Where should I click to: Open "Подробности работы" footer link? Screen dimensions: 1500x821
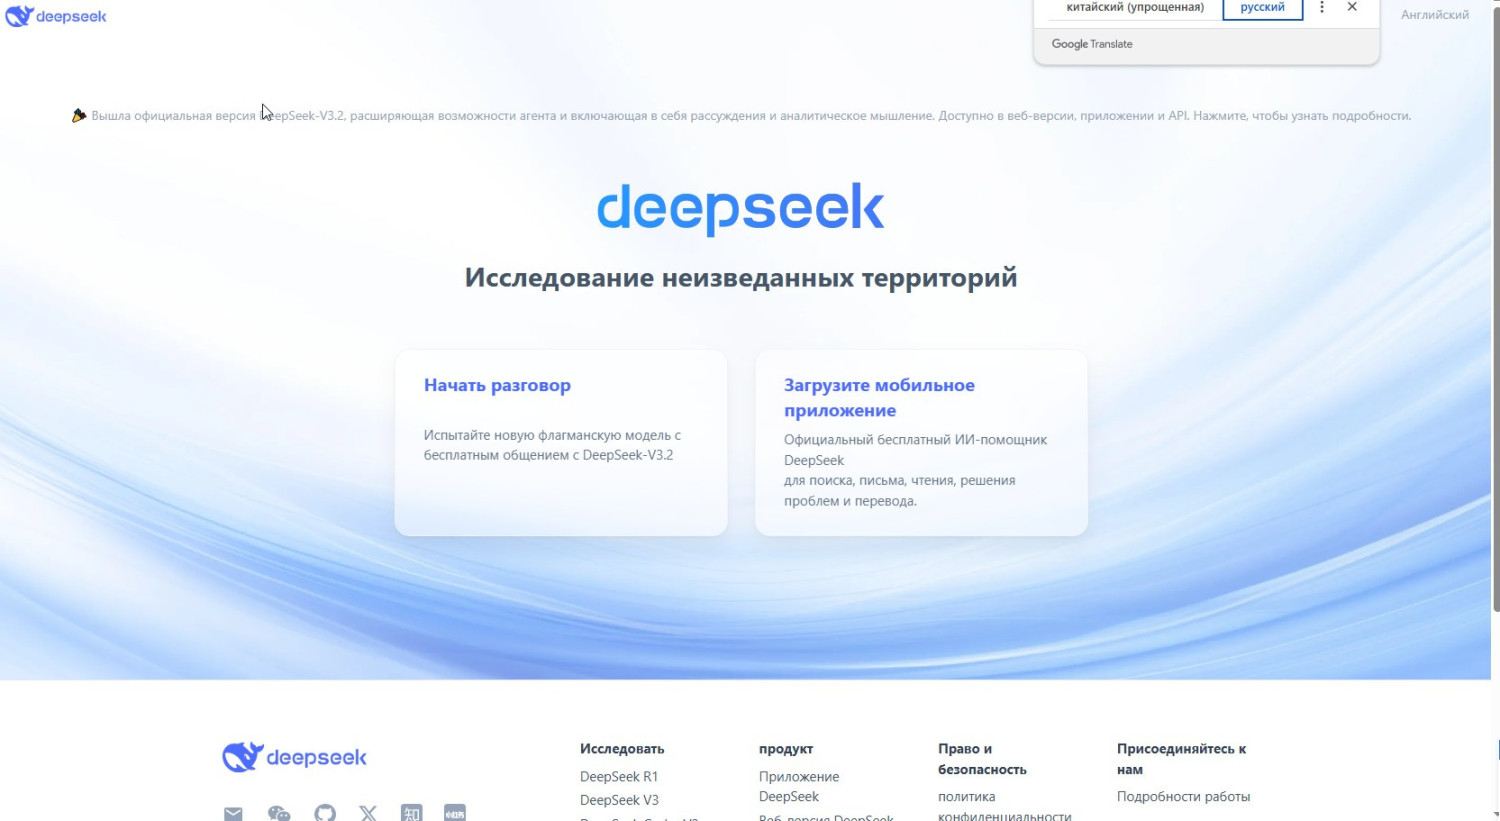1183,796
